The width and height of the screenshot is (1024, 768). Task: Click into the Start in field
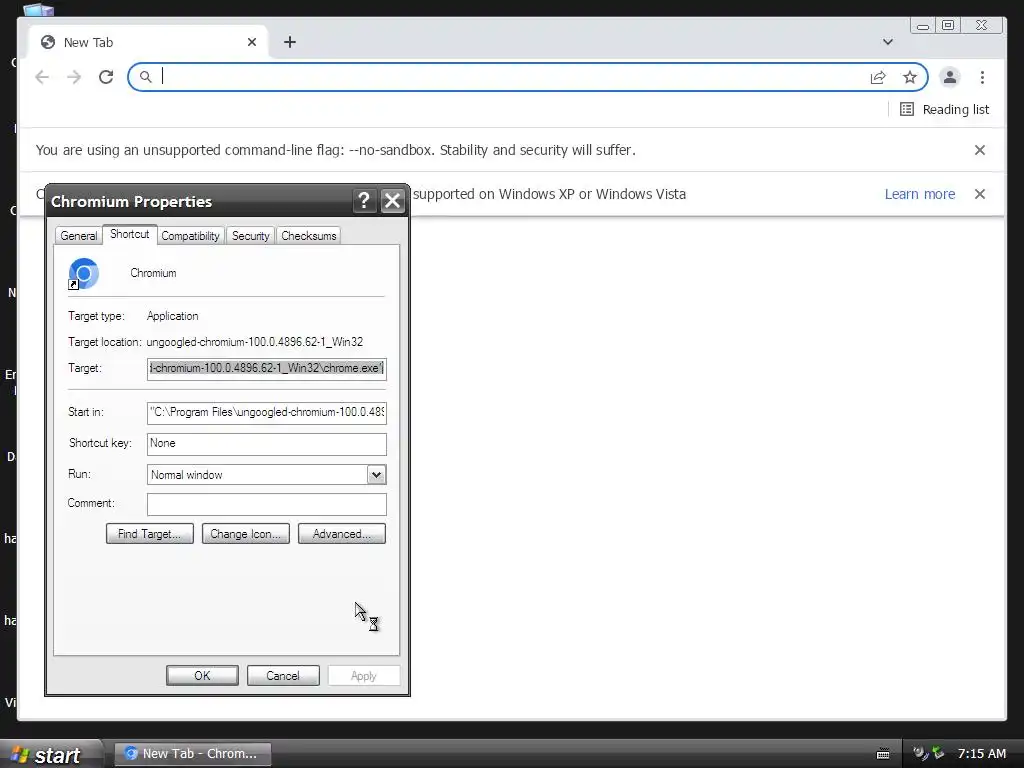tap(266, 413)
